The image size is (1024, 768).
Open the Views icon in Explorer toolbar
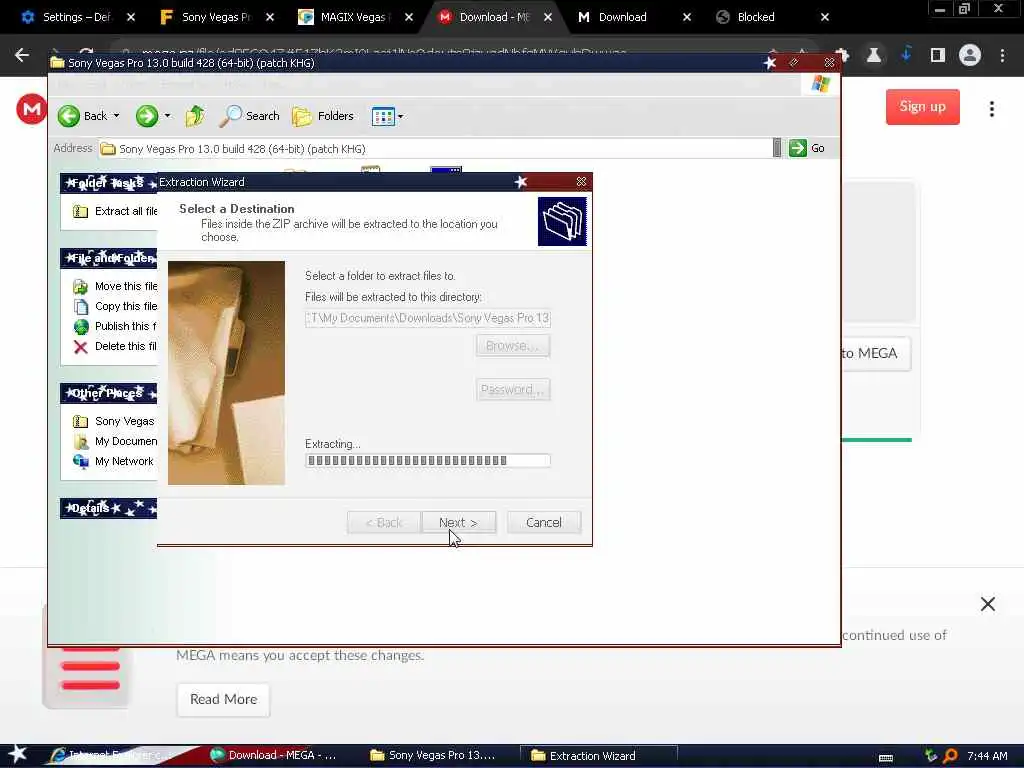pyautogui.click(x=383, y=116)
